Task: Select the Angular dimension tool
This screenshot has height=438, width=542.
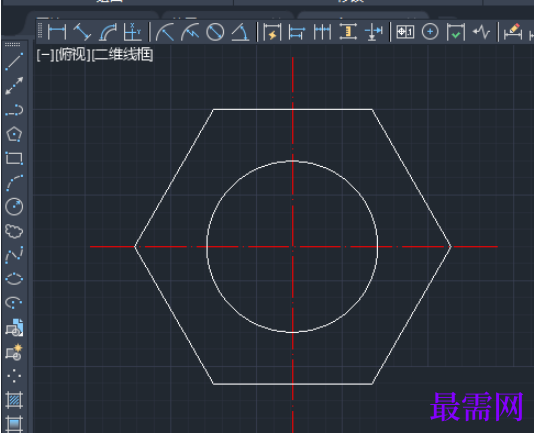Action: pos(240,32)
